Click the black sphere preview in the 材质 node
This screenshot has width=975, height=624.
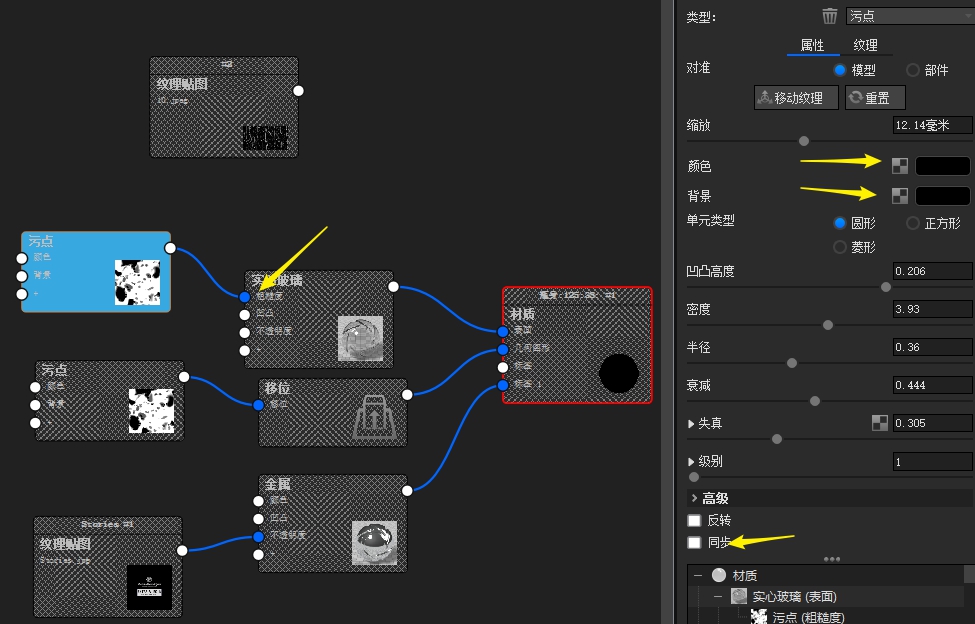[x=618, y=374]
